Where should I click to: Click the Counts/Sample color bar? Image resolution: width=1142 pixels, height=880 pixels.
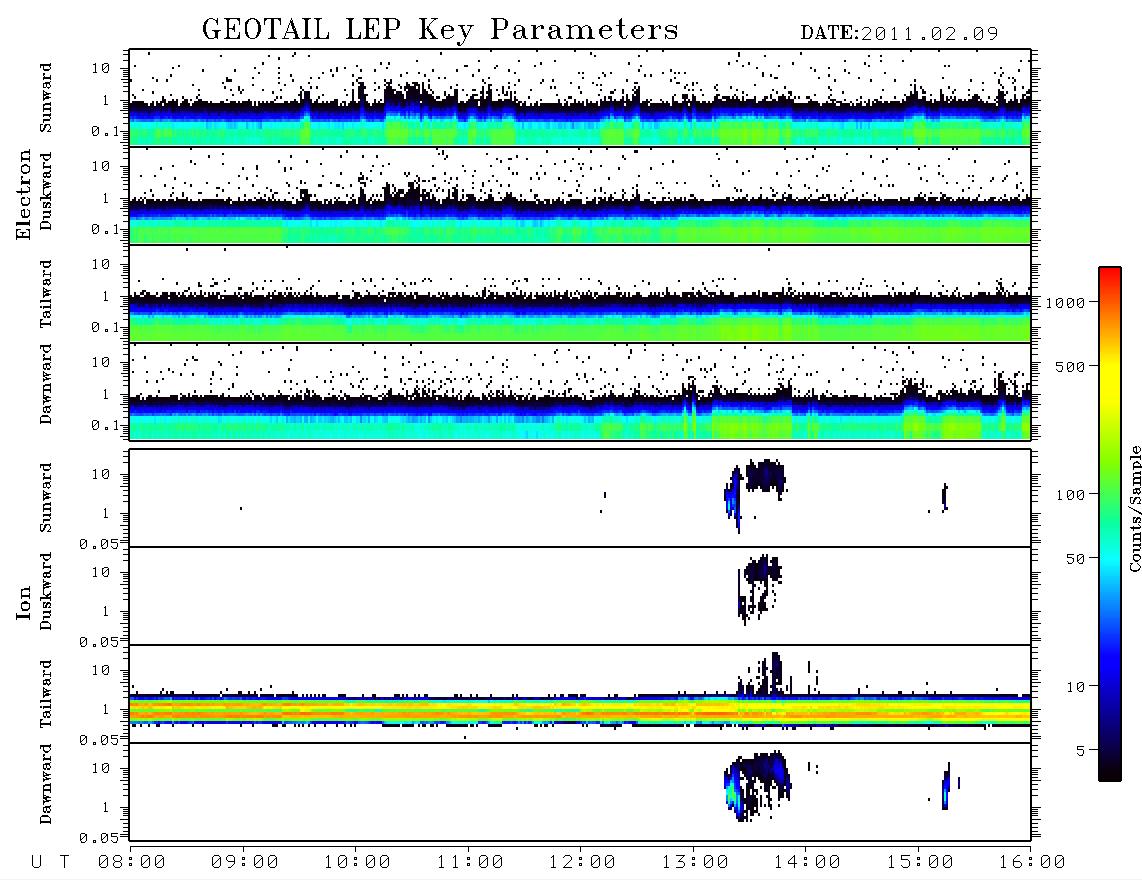point(1110,524)
